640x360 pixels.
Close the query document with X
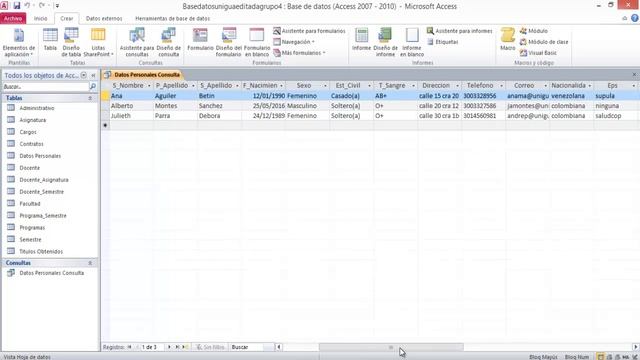point(634,75)
